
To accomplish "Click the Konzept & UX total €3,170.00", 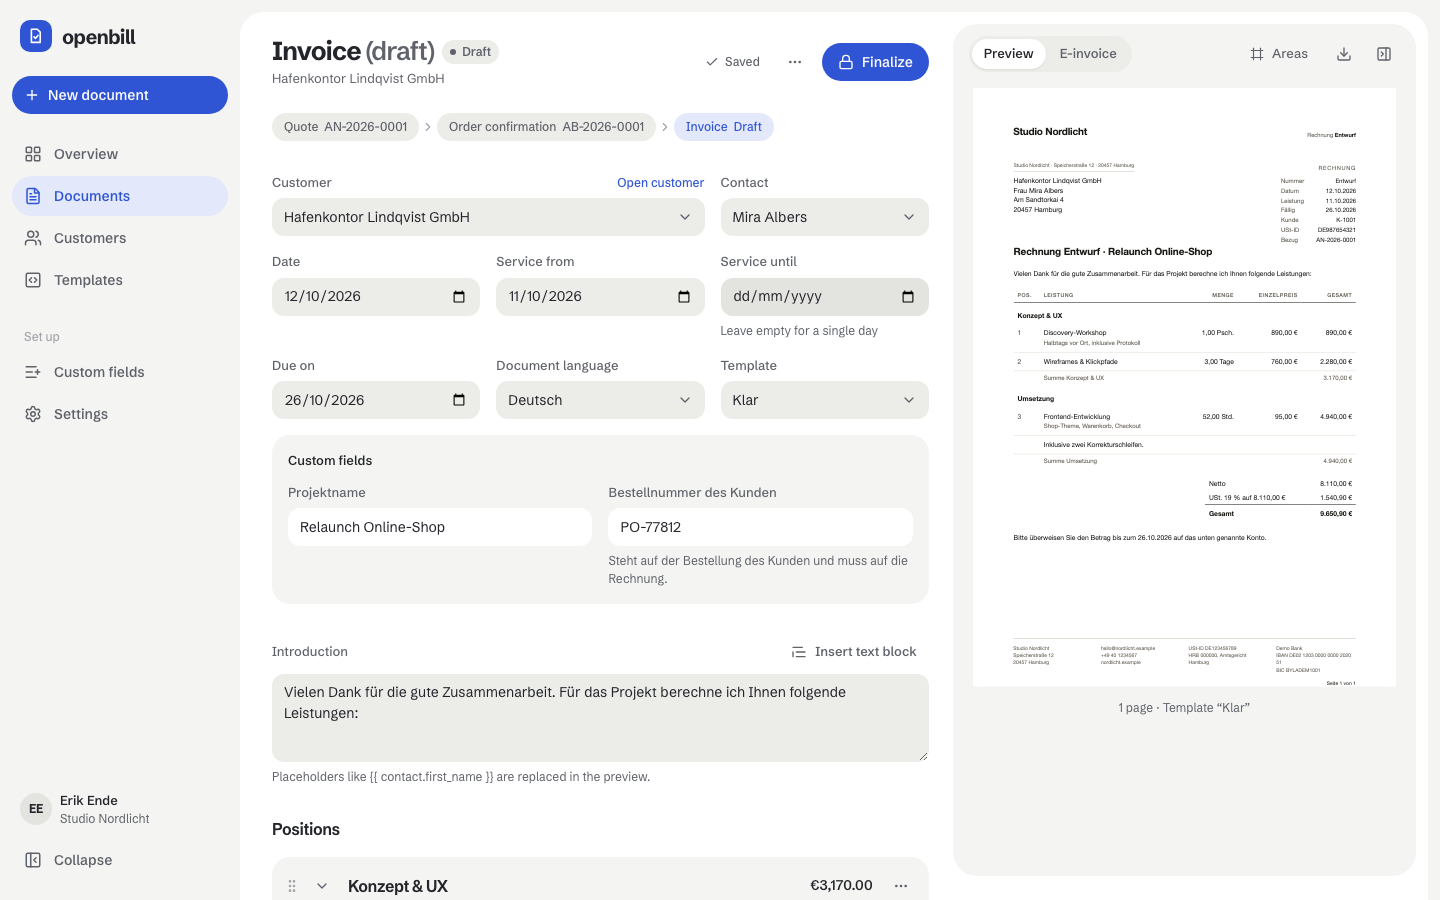I will pyautogui.click(x=841, y=886).
